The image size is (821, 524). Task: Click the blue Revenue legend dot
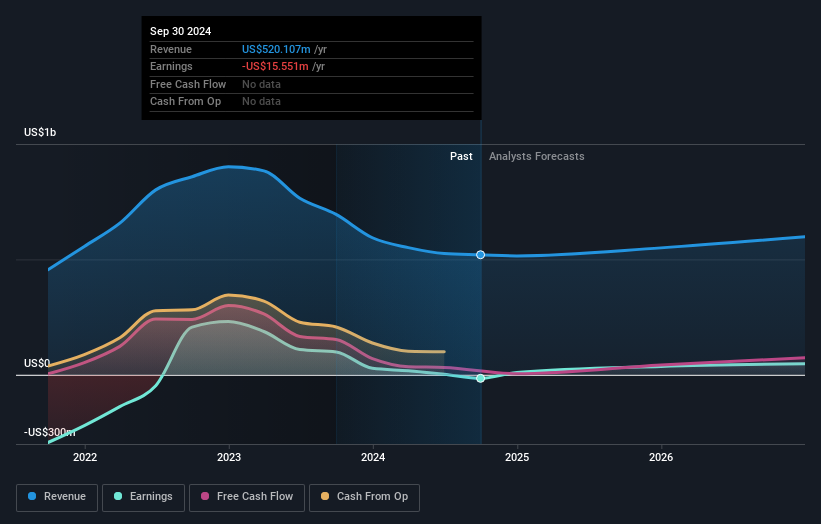click(x=32, y=496)
